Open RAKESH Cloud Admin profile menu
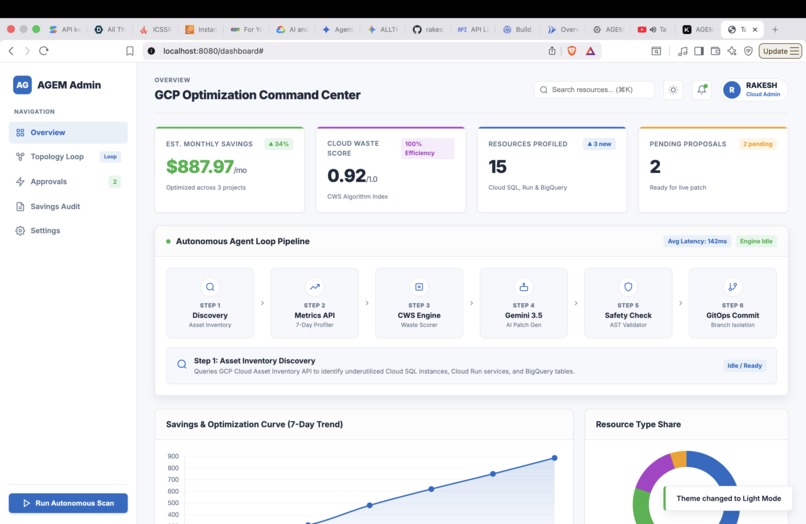Screen dimensions: 806x524 point(754,89)
